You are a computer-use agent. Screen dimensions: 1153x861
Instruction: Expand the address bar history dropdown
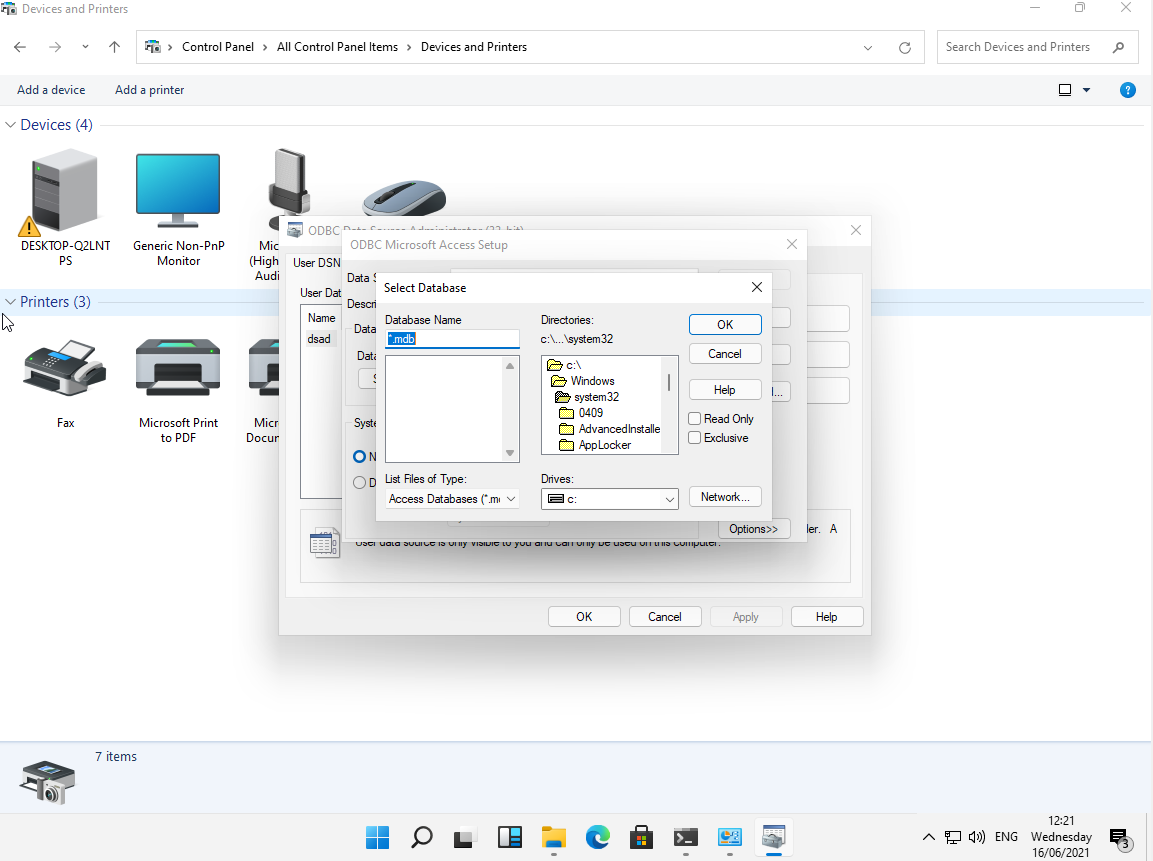pos(868,47)
